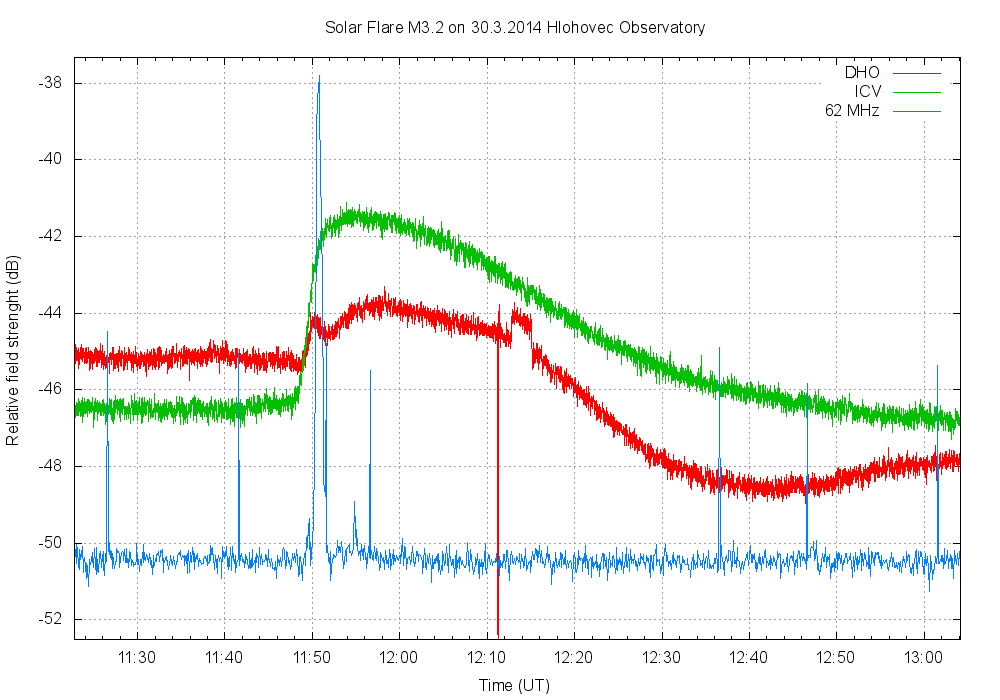The height and width of the screenshot is (700, 1000).
Task: Select the 62 MHz legend label
Action: [x=852, y=110]
